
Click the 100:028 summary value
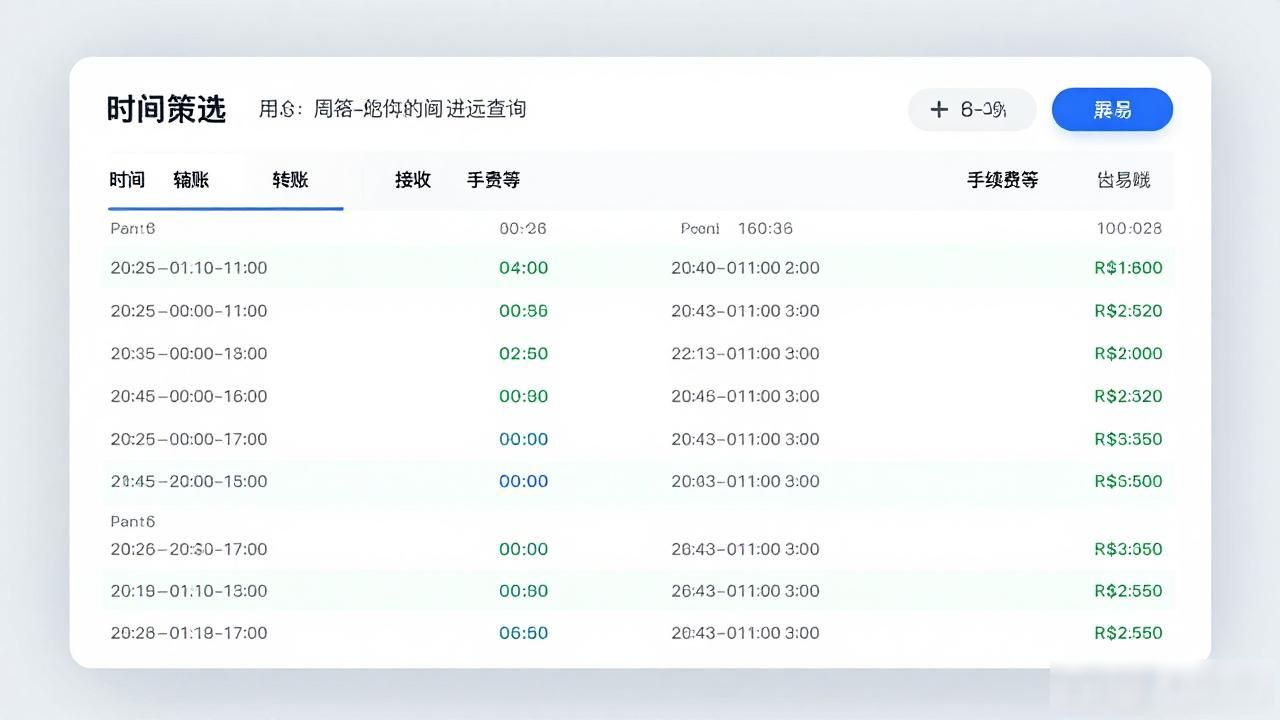pos(1129,228)
